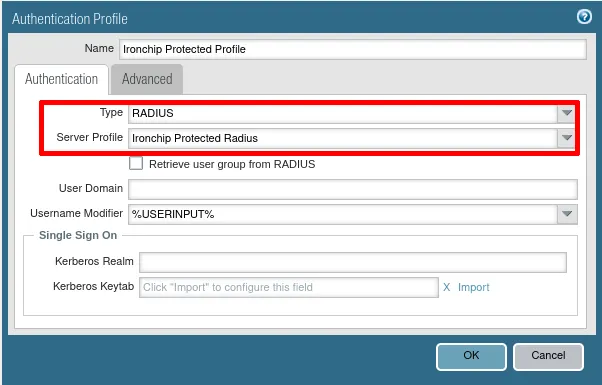
Task: Expand the Server Profile dropdown arrow
Action: pyautogui.click(x=567, y=138)
